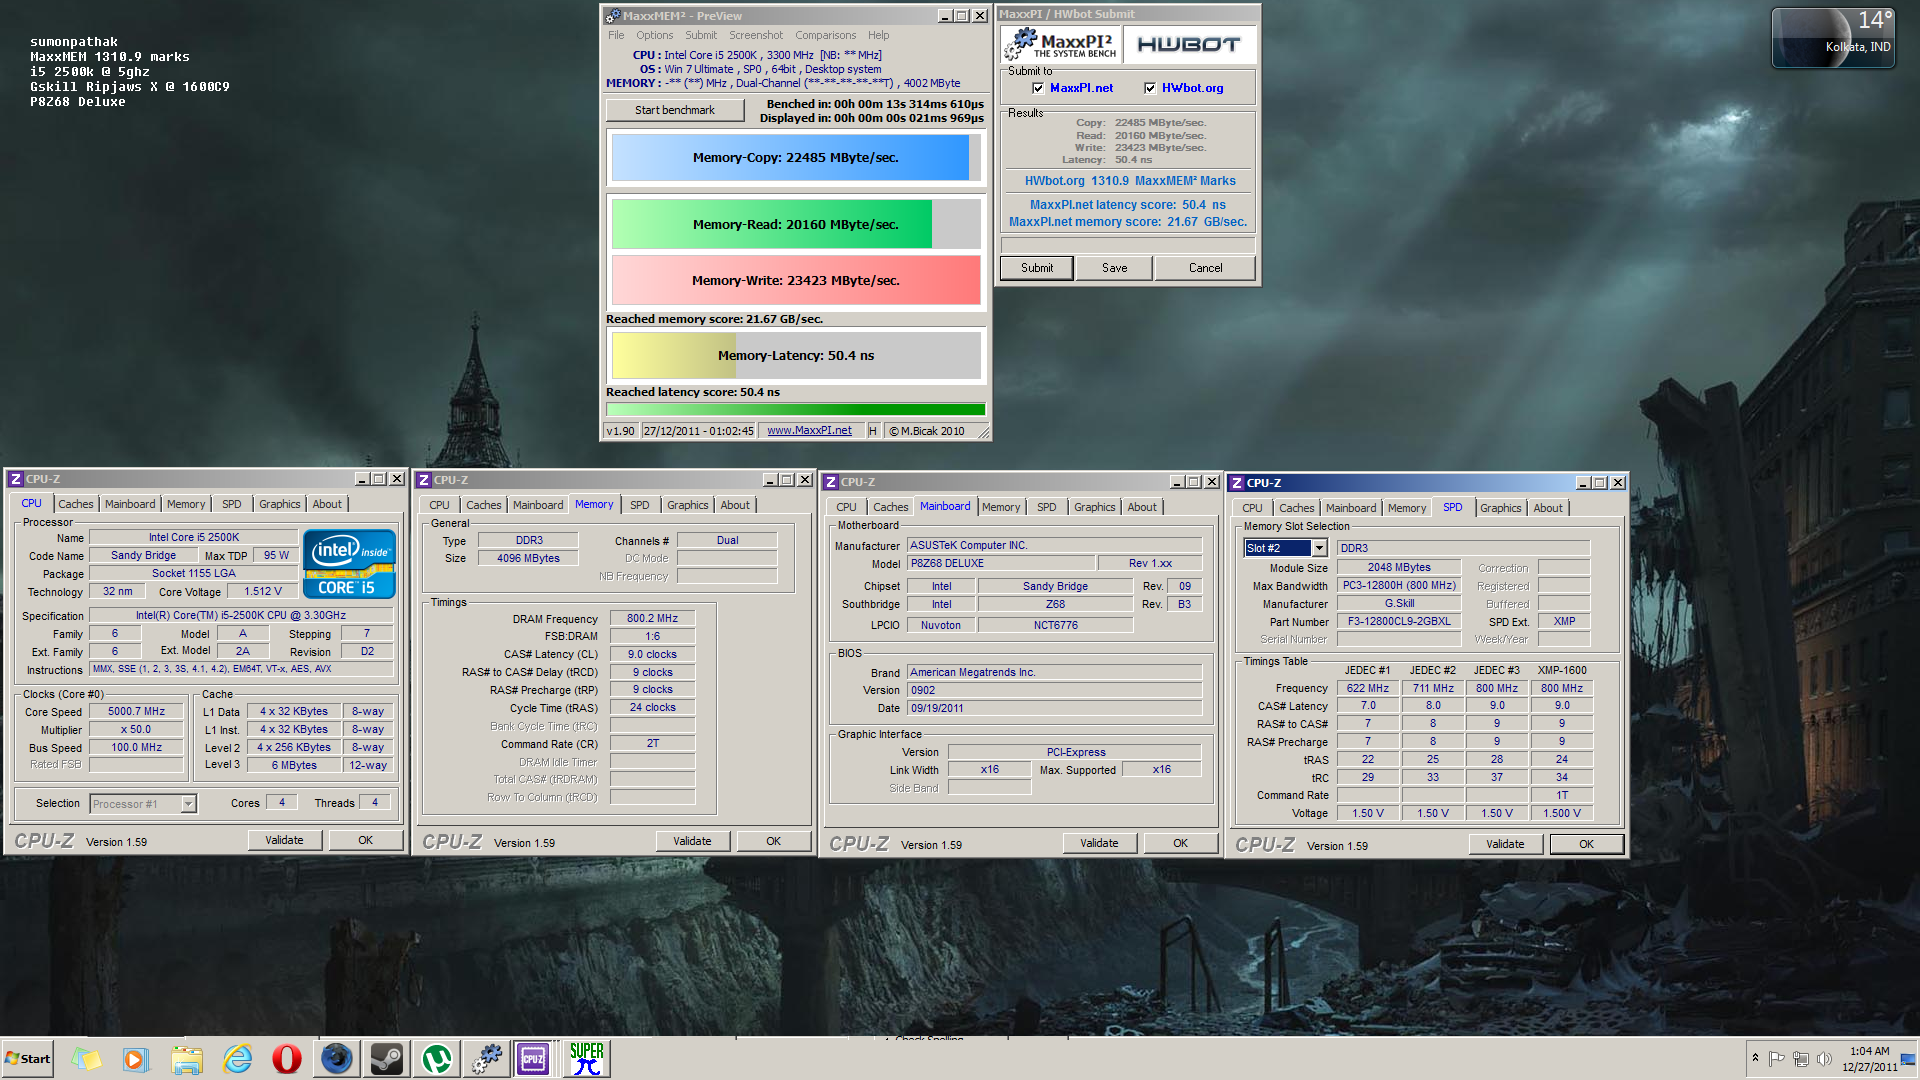Switch to Steam in the taskbar
This screenshot has height=1080, width=1920.
point(387,1059)
